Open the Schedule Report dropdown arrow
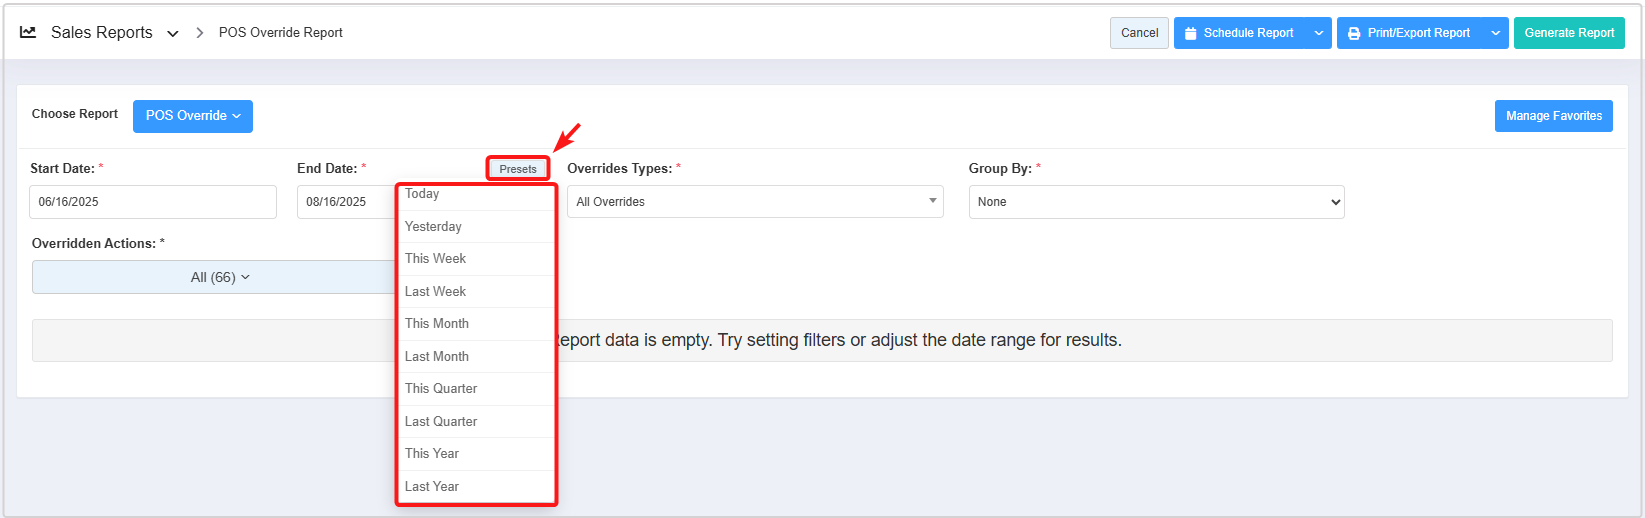The width and height of the screenshot is (1645, 518). pos(1319,33)
